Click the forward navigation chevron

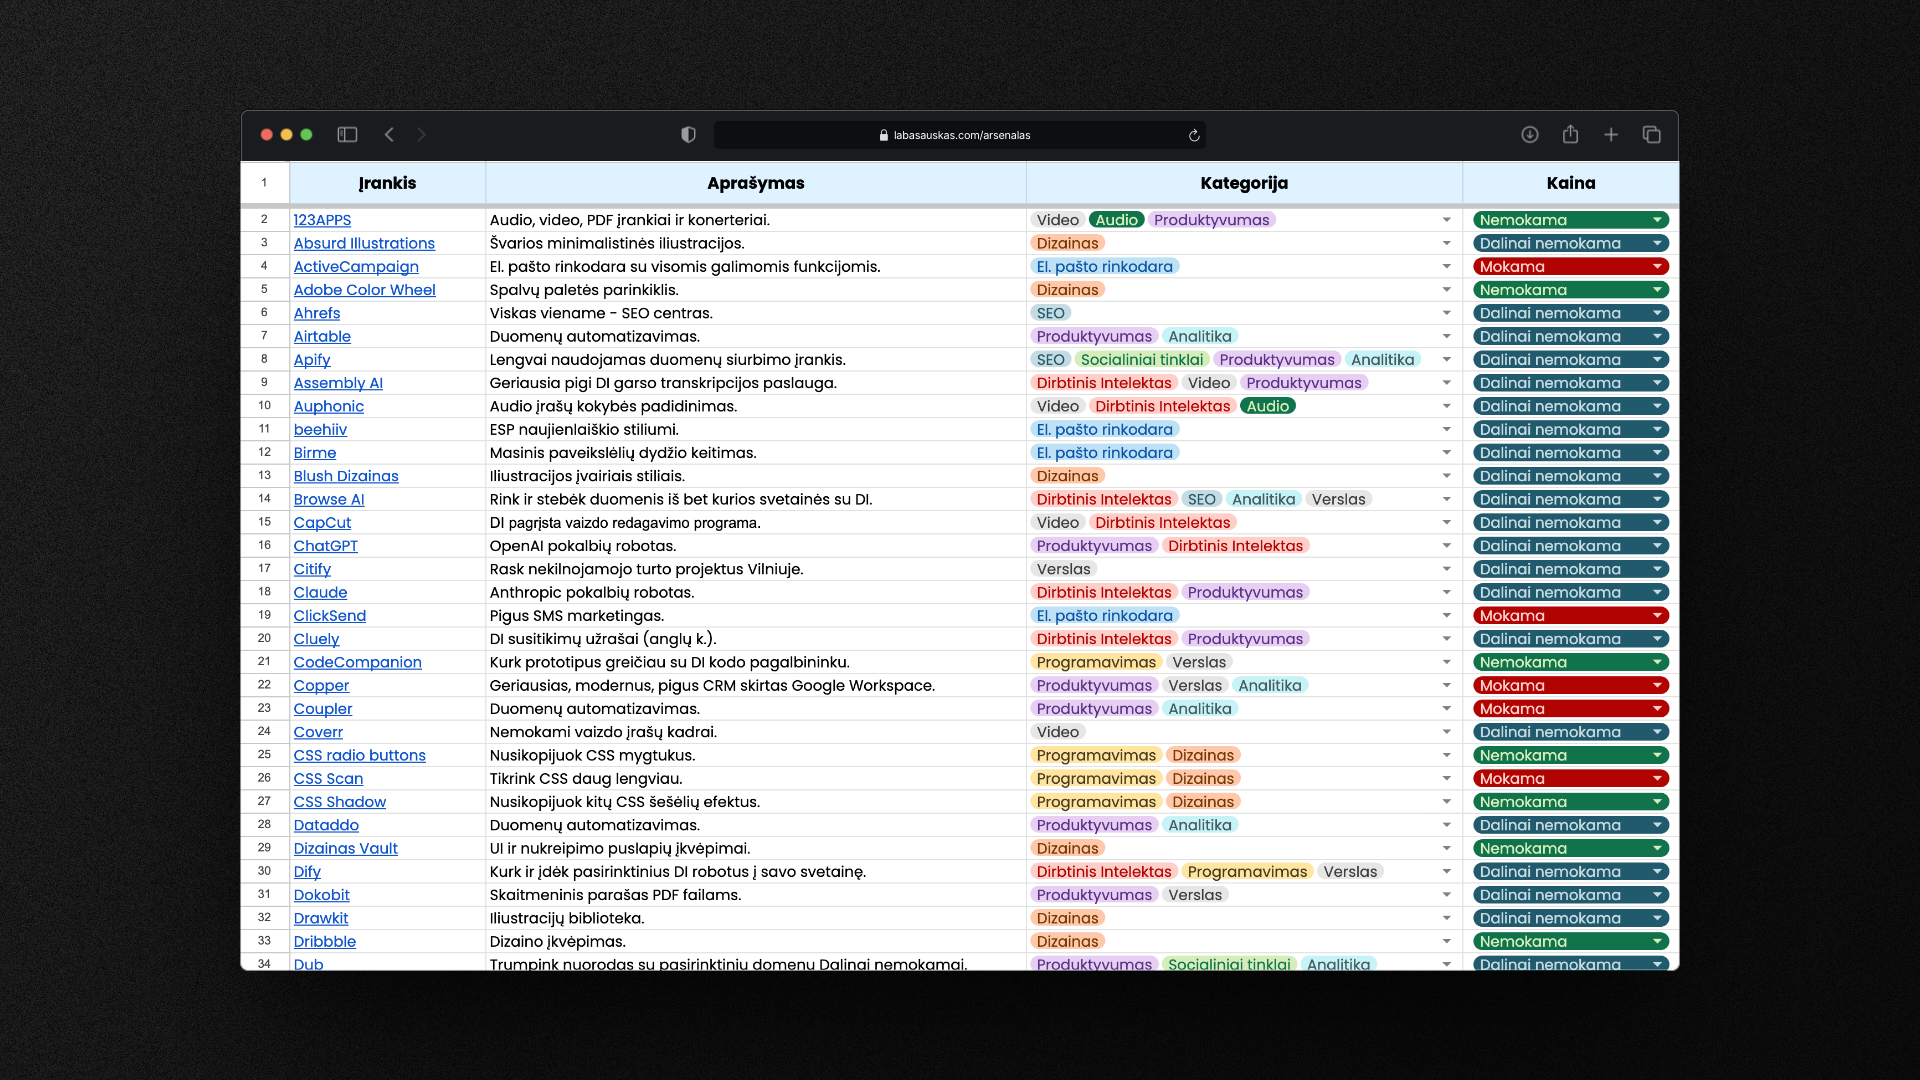[x=421, y=135]
